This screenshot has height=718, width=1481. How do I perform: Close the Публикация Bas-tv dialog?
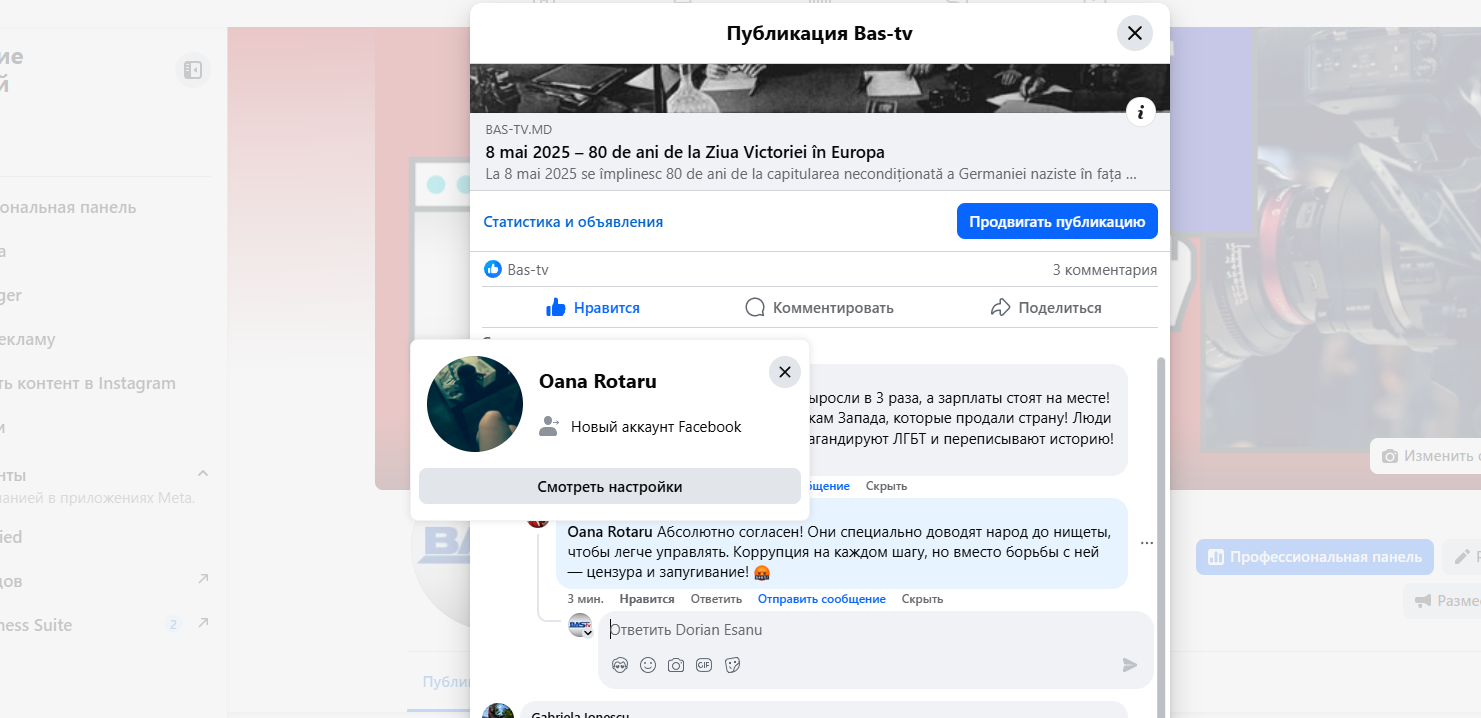1134,33
